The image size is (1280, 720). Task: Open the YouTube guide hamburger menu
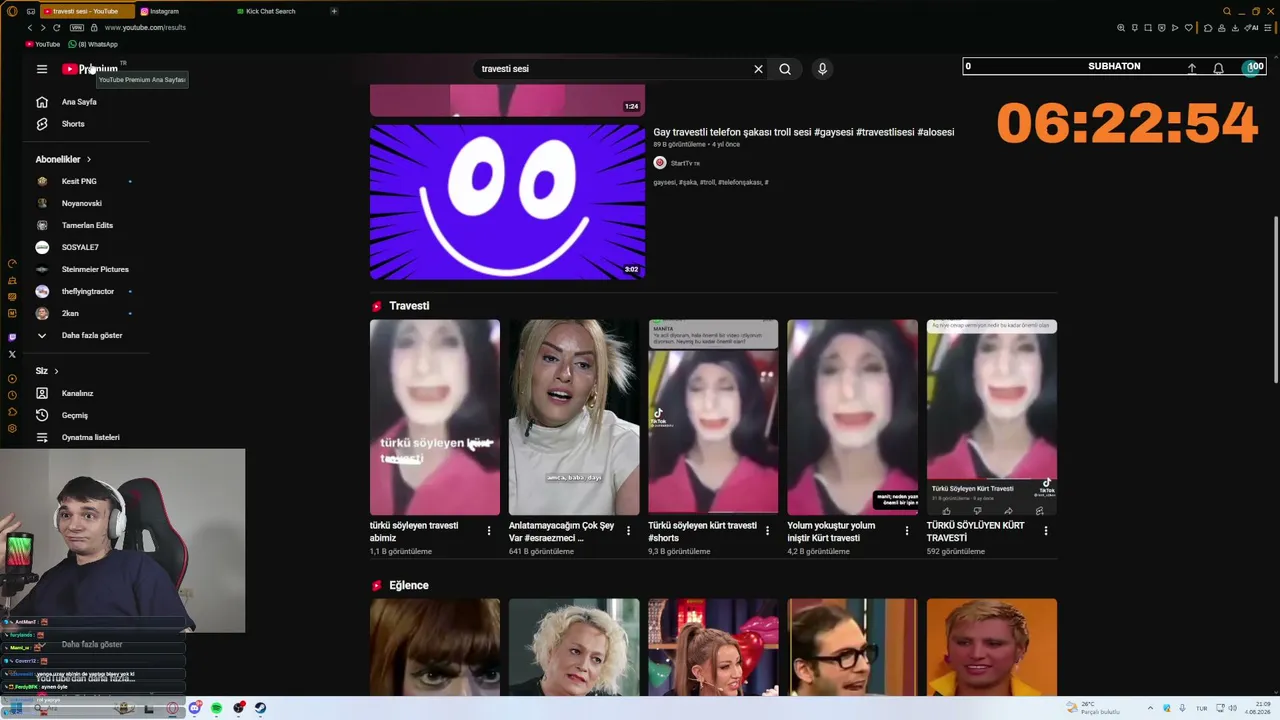pos(42,69)
